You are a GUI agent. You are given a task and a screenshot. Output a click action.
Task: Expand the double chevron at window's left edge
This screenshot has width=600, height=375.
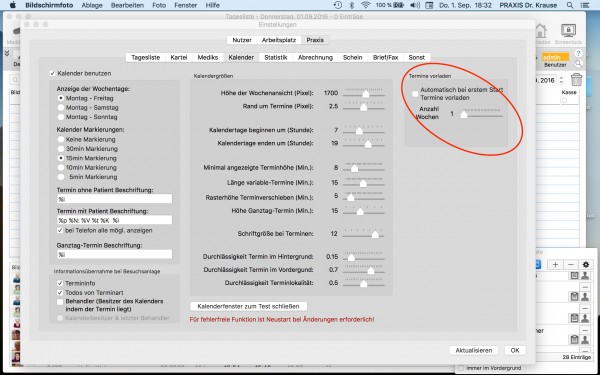7,53
